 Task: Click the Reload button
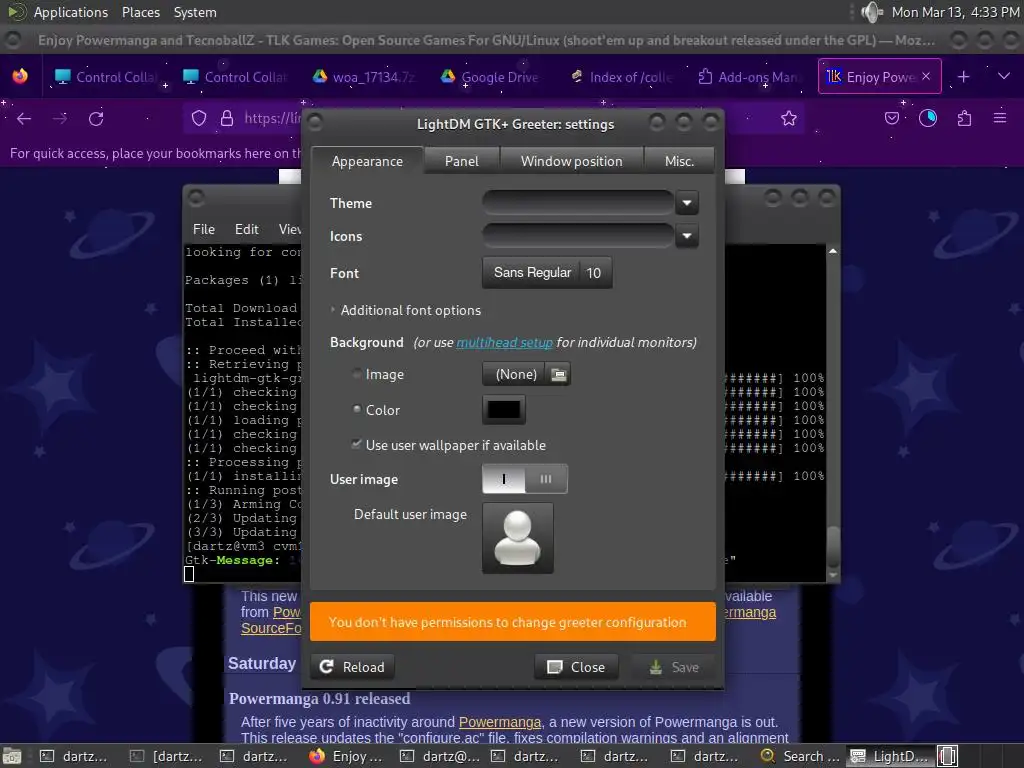(x=352, y=667)
